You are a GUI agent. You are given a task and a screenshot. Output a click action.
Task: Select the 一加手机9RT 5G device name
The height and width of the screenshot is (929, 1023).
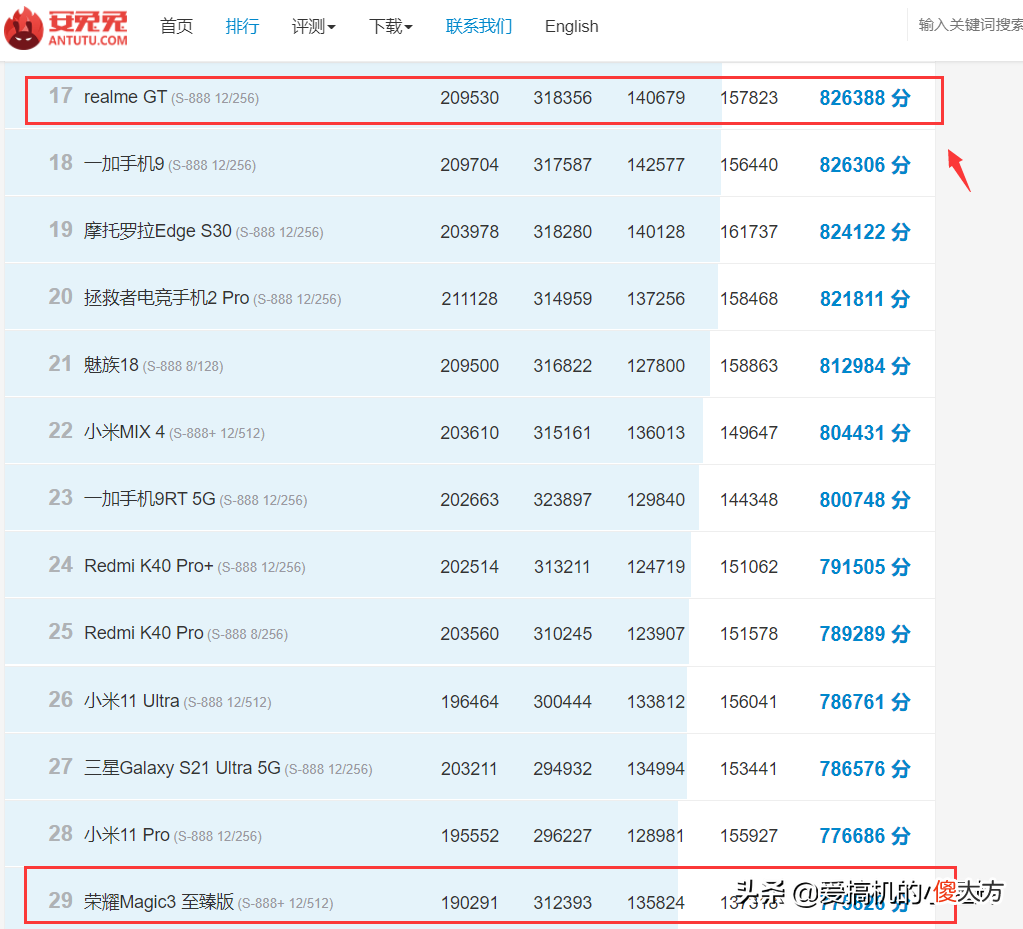(149, 499)
